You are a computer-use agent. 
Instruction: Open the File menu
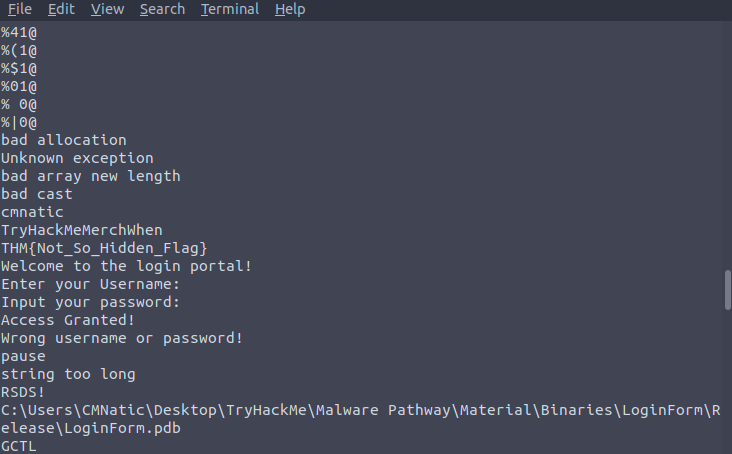(x=20, y=9)
